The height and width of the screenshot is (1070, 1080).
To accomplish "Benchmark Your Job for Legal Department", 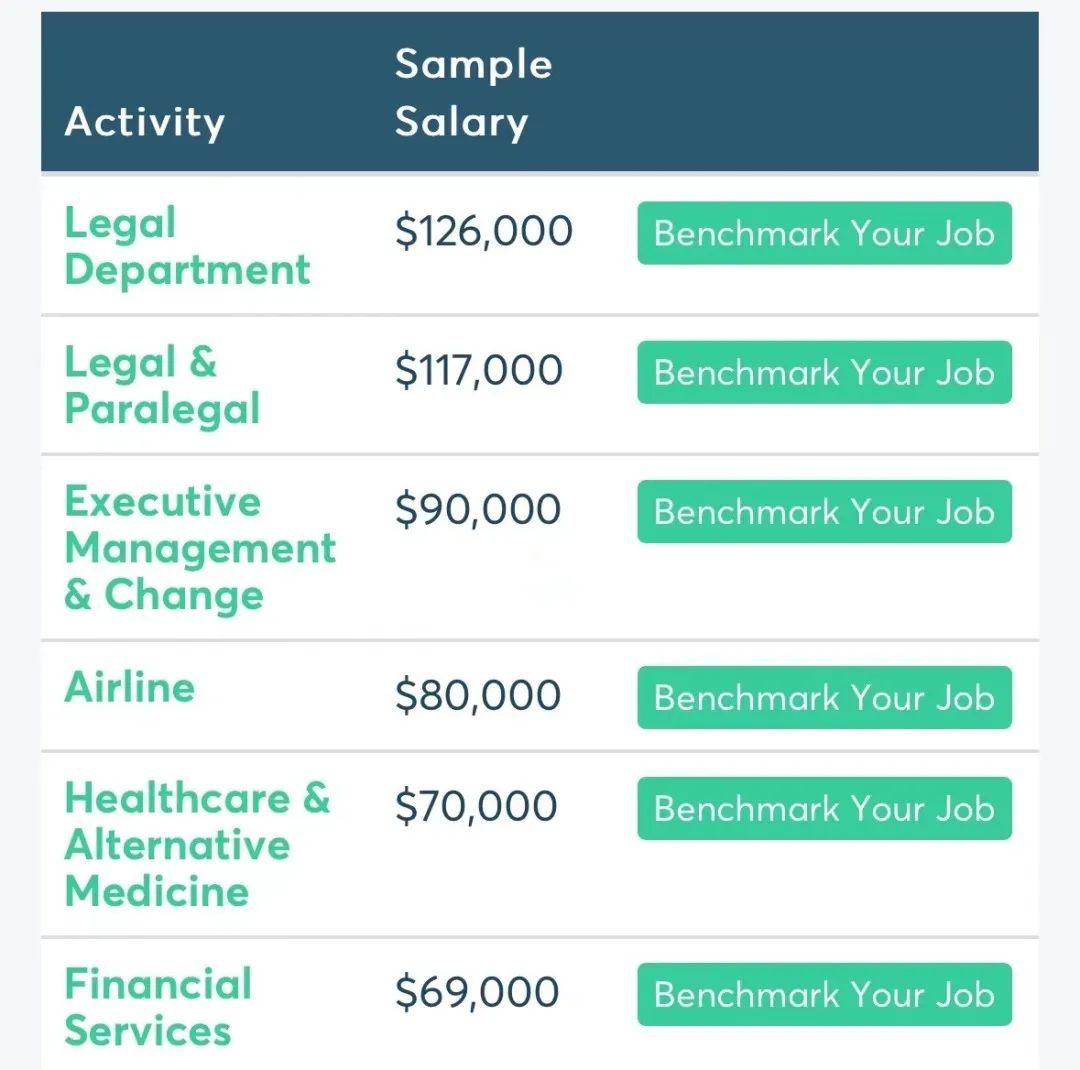I will pos(824,233).
